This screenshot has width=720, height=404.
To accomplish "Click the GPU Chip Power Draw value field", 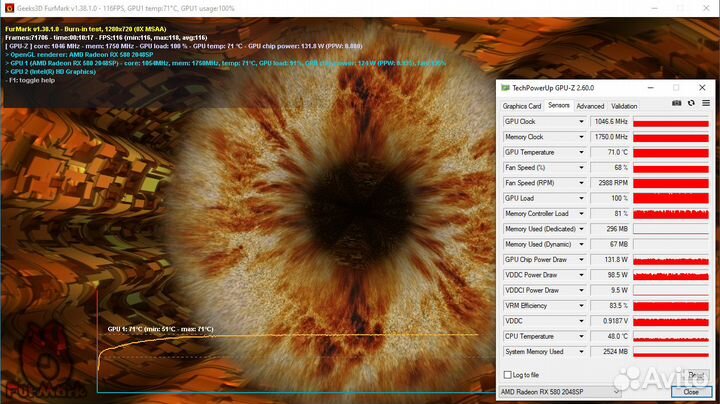I will (610, 259).
